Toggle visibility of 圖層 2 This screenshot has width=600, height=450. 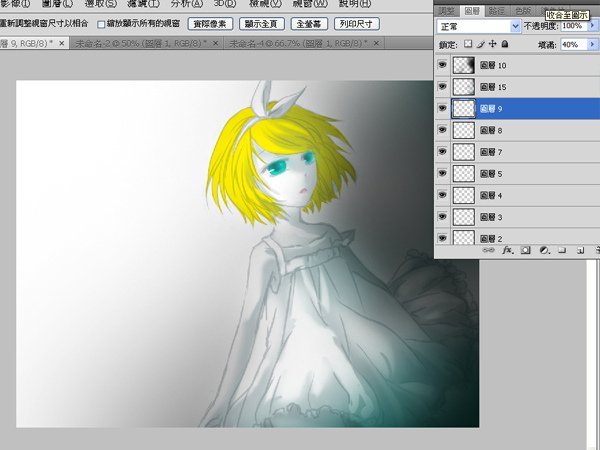[x=442, y=238]
